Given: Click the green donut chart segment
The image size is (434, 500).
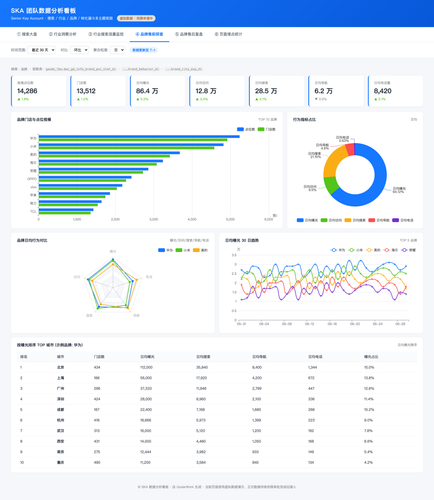Looking at the screenshot, I should point(331,185).
